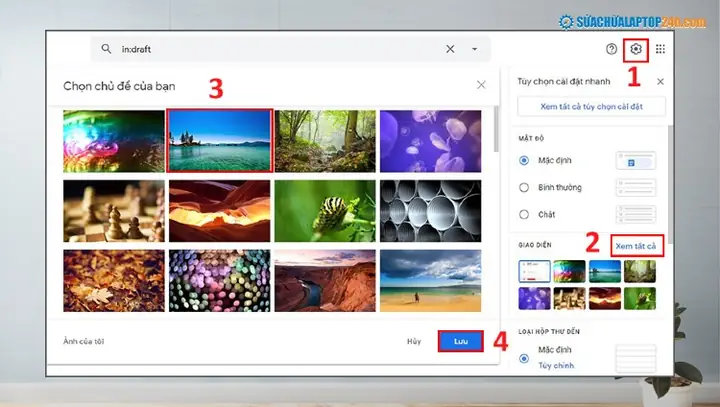Viewport: 720px width, 407px height.
Task: Select caterpillar thumbnail in quick settings
Action: point(640,298)
